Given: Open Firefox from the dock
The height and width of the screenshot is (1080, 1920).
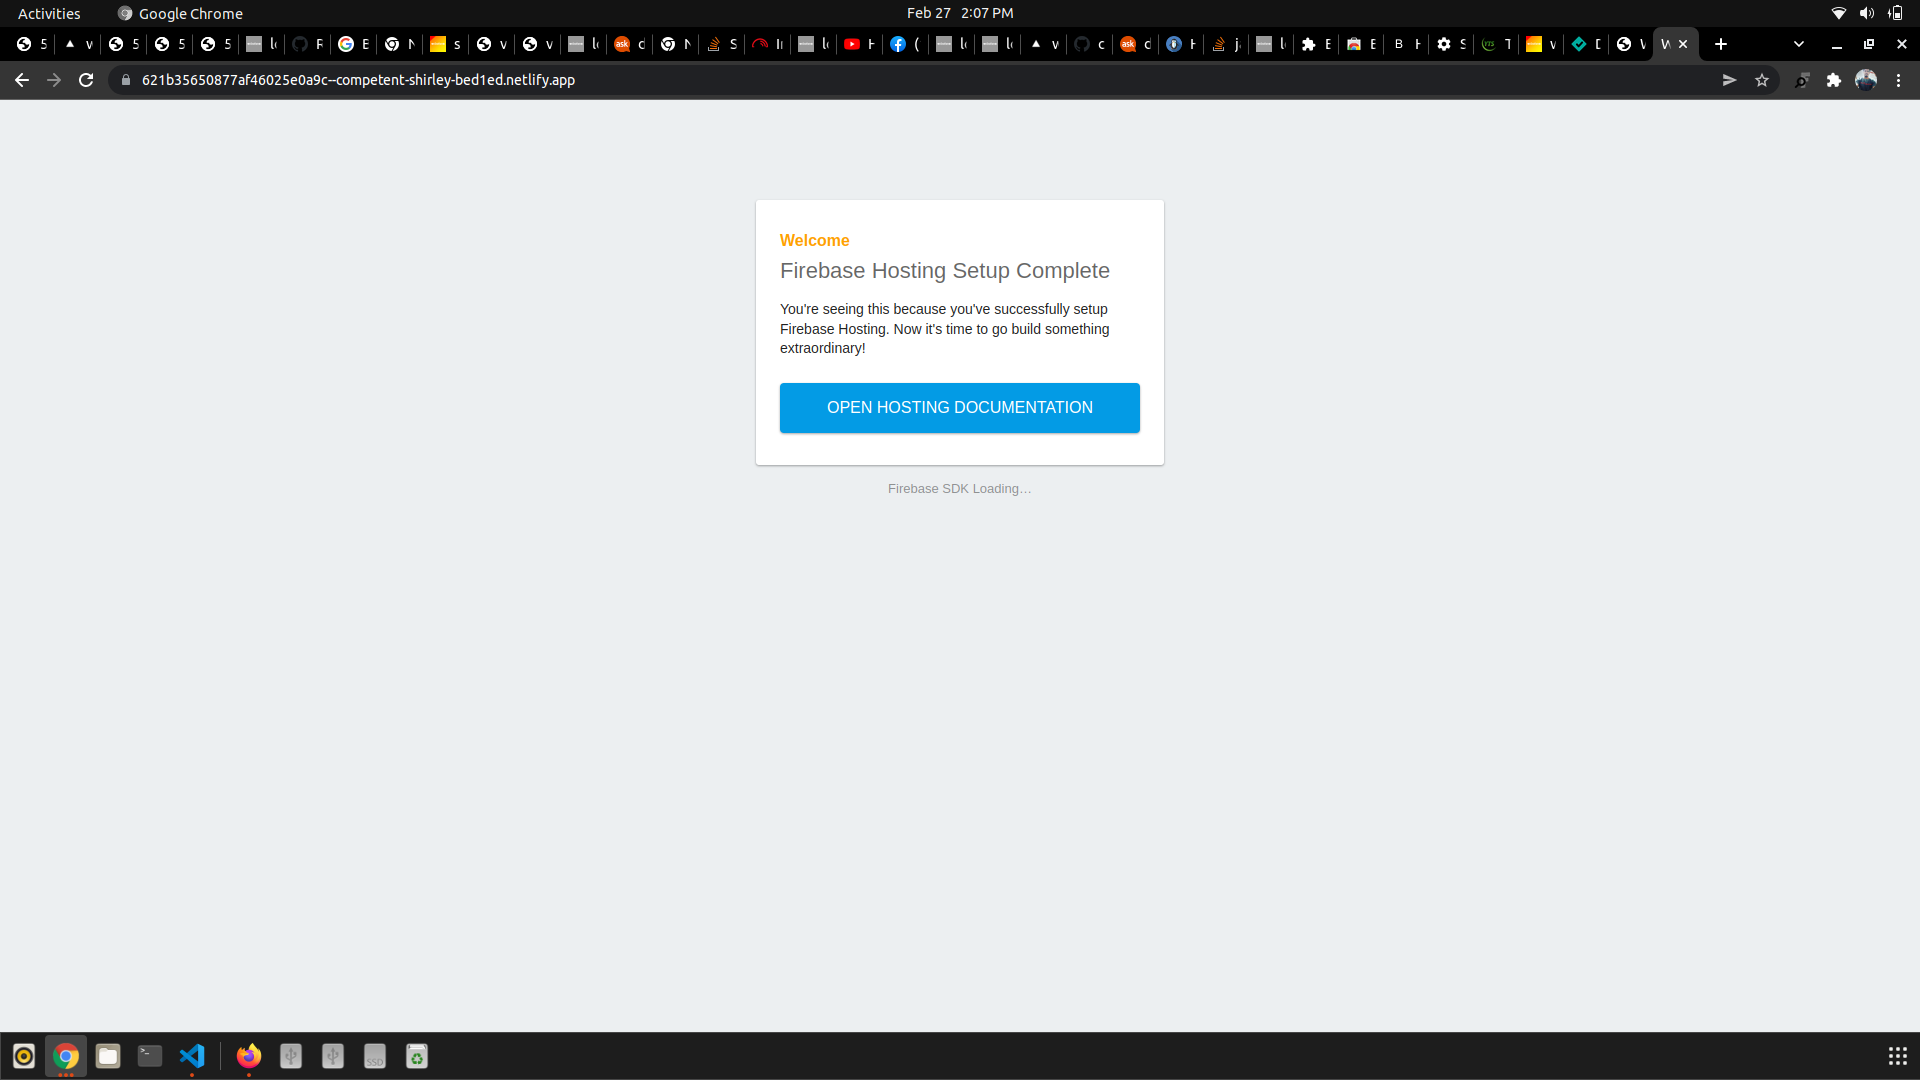Looking at the screenshot, I should tap(249, 1056).
